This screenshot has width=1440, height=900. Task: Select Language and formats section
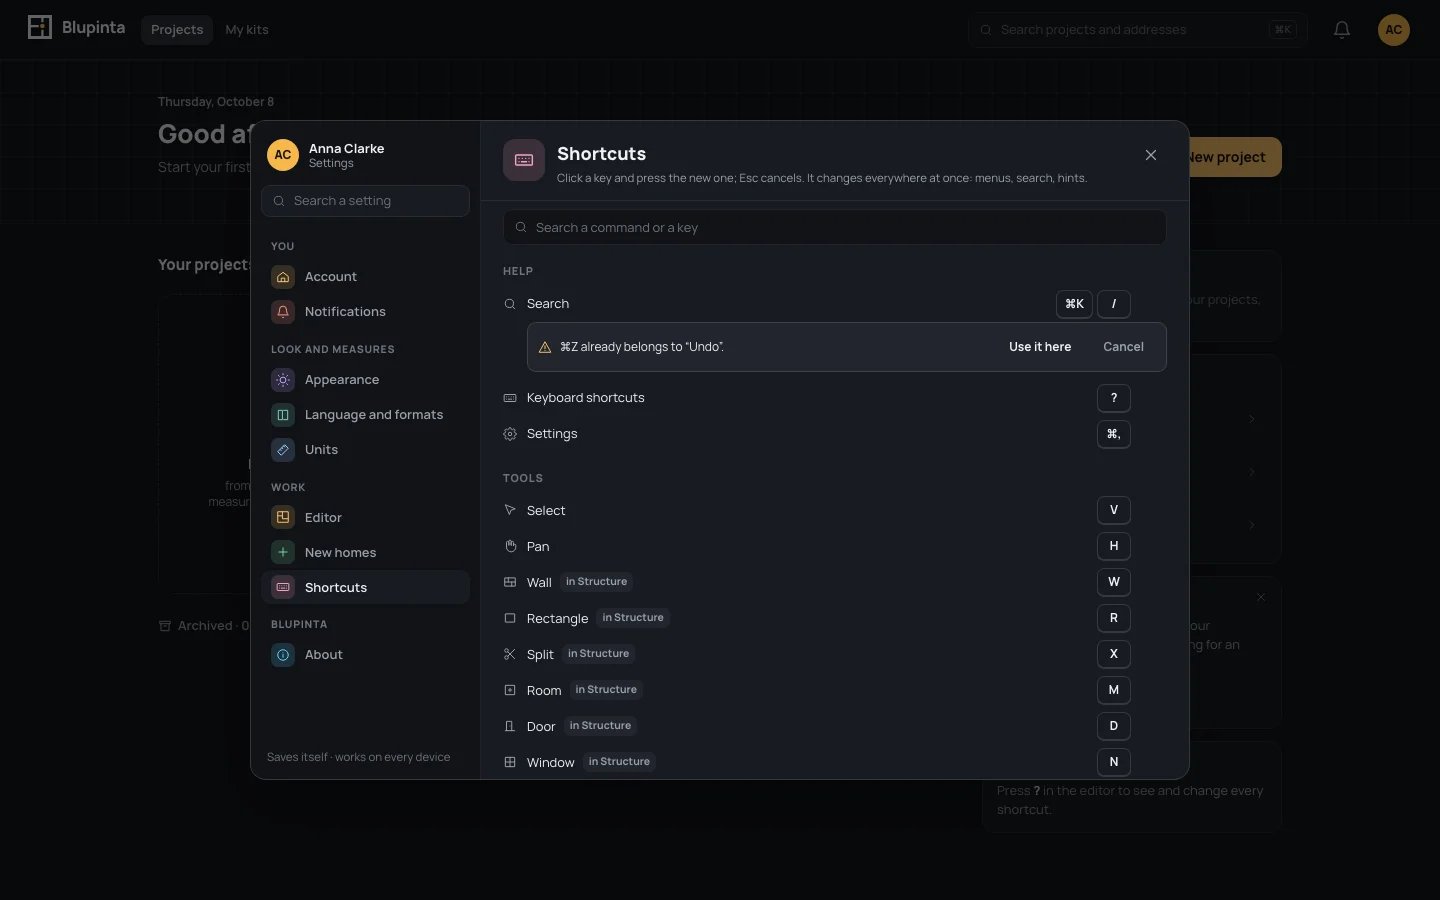pos(365,415)
